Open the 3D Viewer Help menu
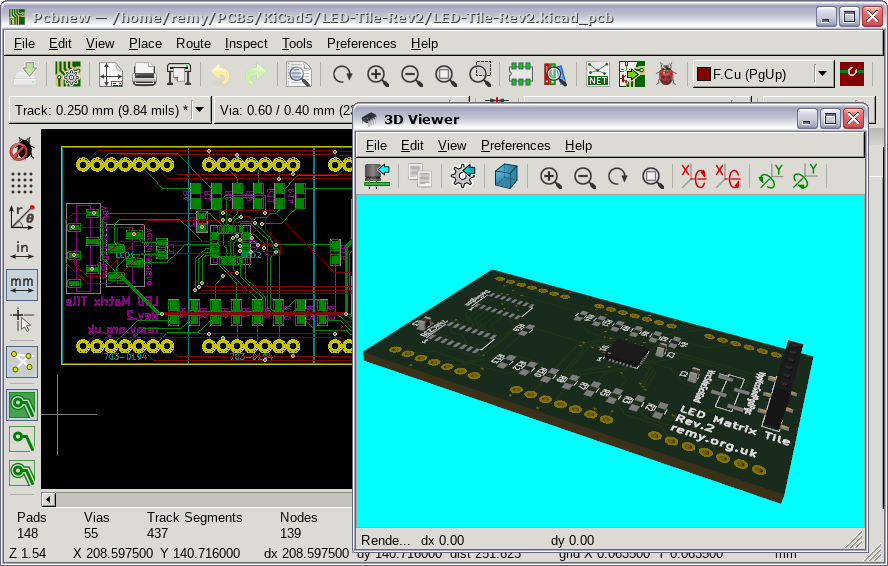This screenshot has width=888, height=566. click(x=578, y=146)
